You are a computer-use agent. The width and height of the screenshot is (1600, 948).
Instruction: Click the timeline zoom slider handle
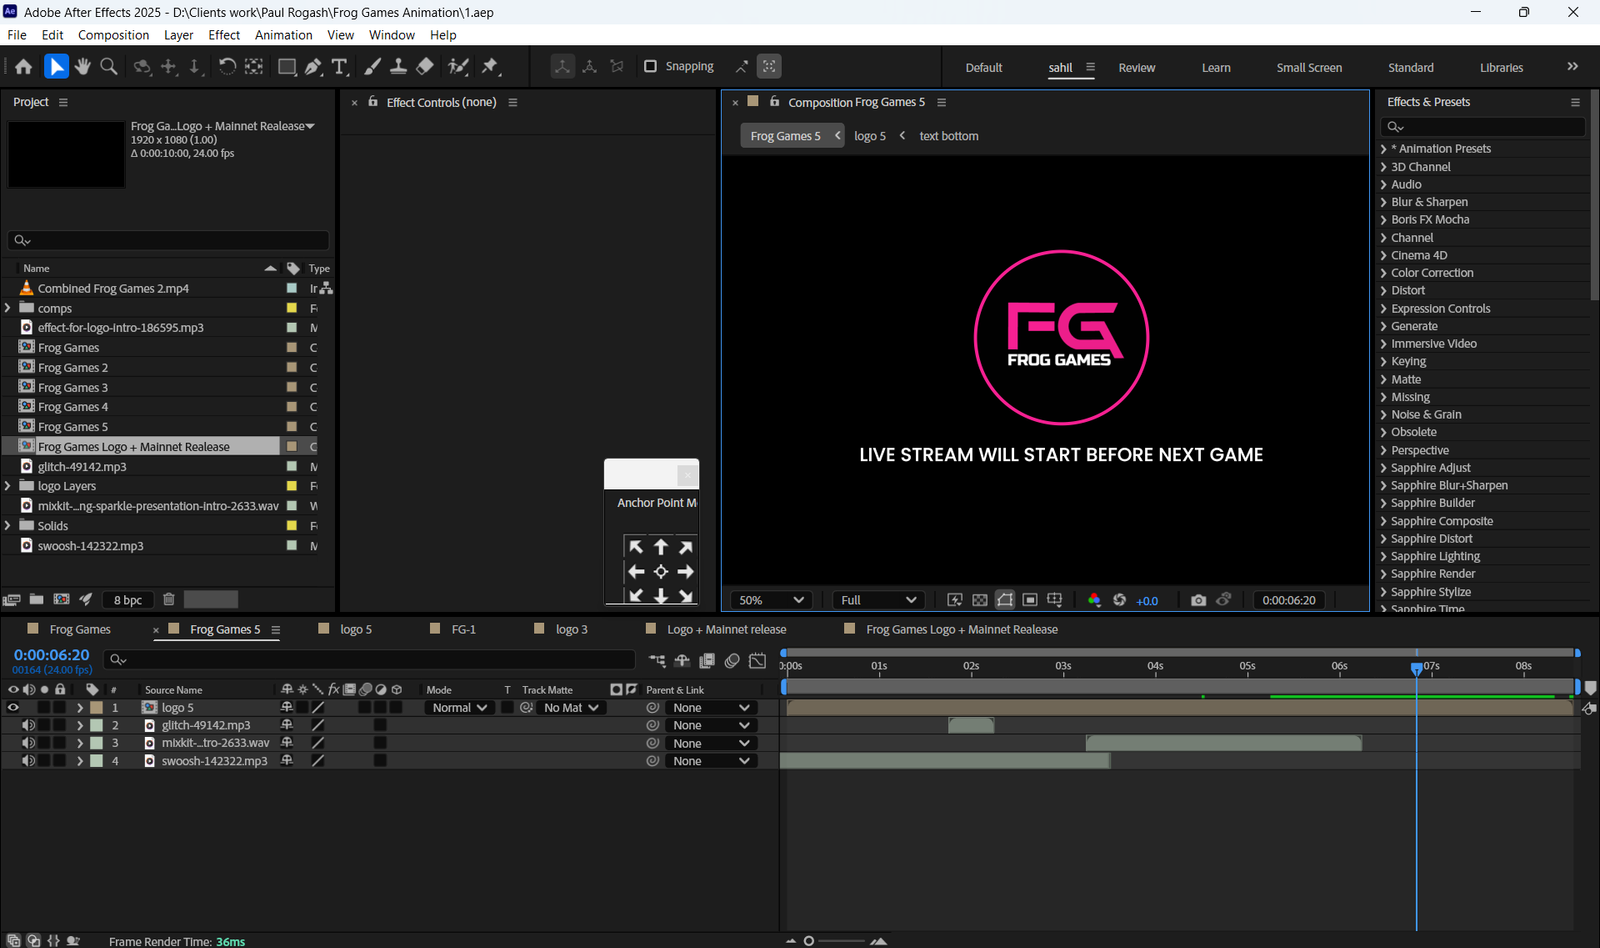pyautogui.click(x=809, y=941)
